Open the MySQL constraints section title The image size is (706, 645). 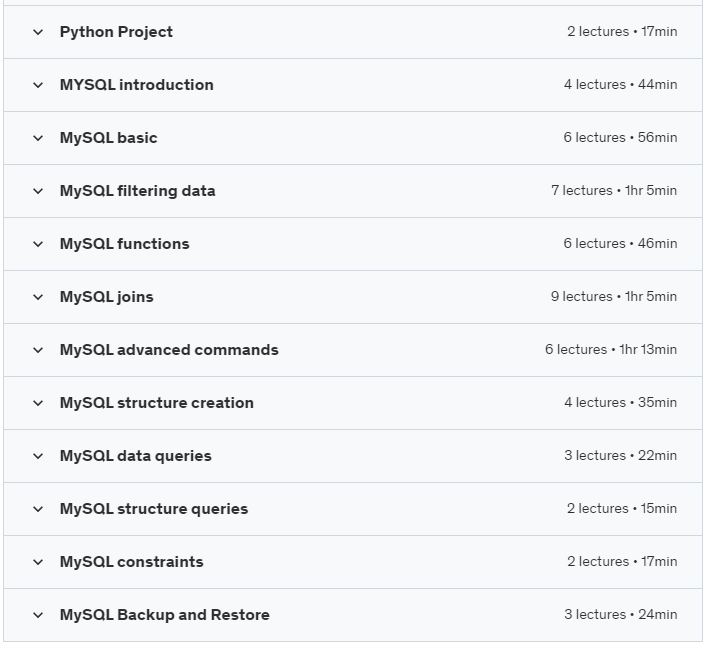pos(131,562)
